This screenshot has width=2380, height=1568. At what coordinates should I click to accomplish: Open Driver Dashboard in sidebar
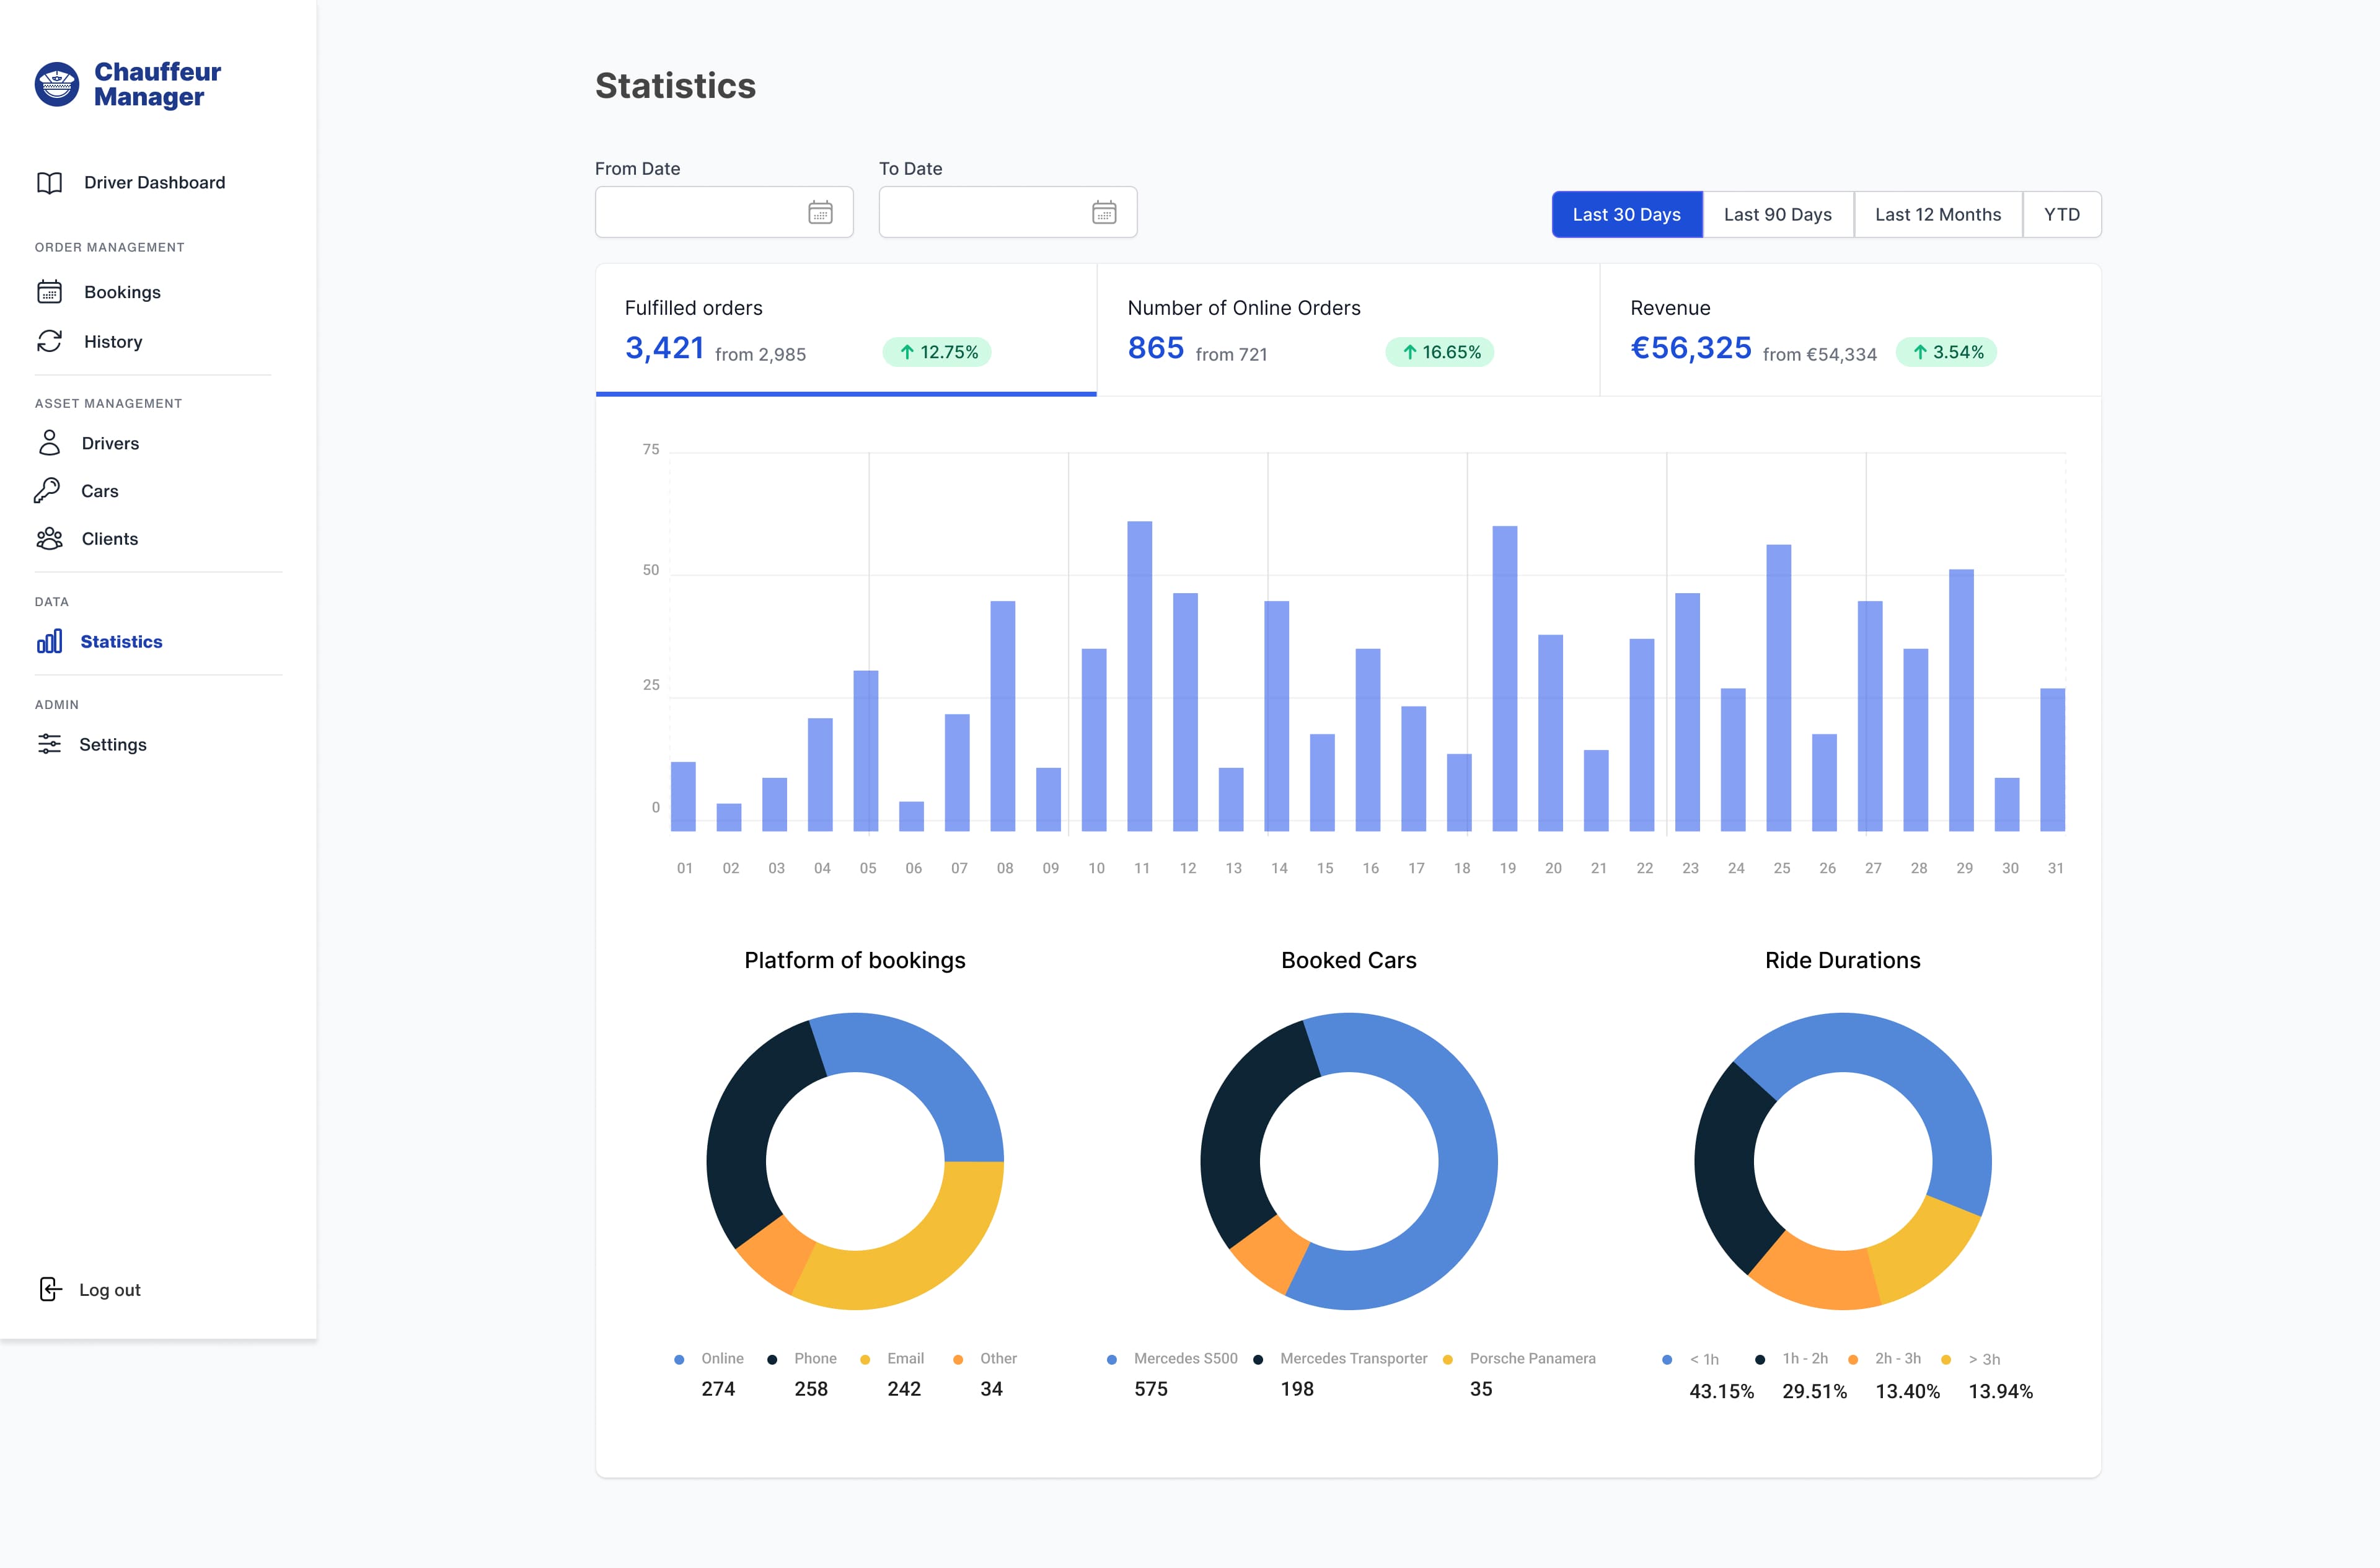(x=154, y=183)
